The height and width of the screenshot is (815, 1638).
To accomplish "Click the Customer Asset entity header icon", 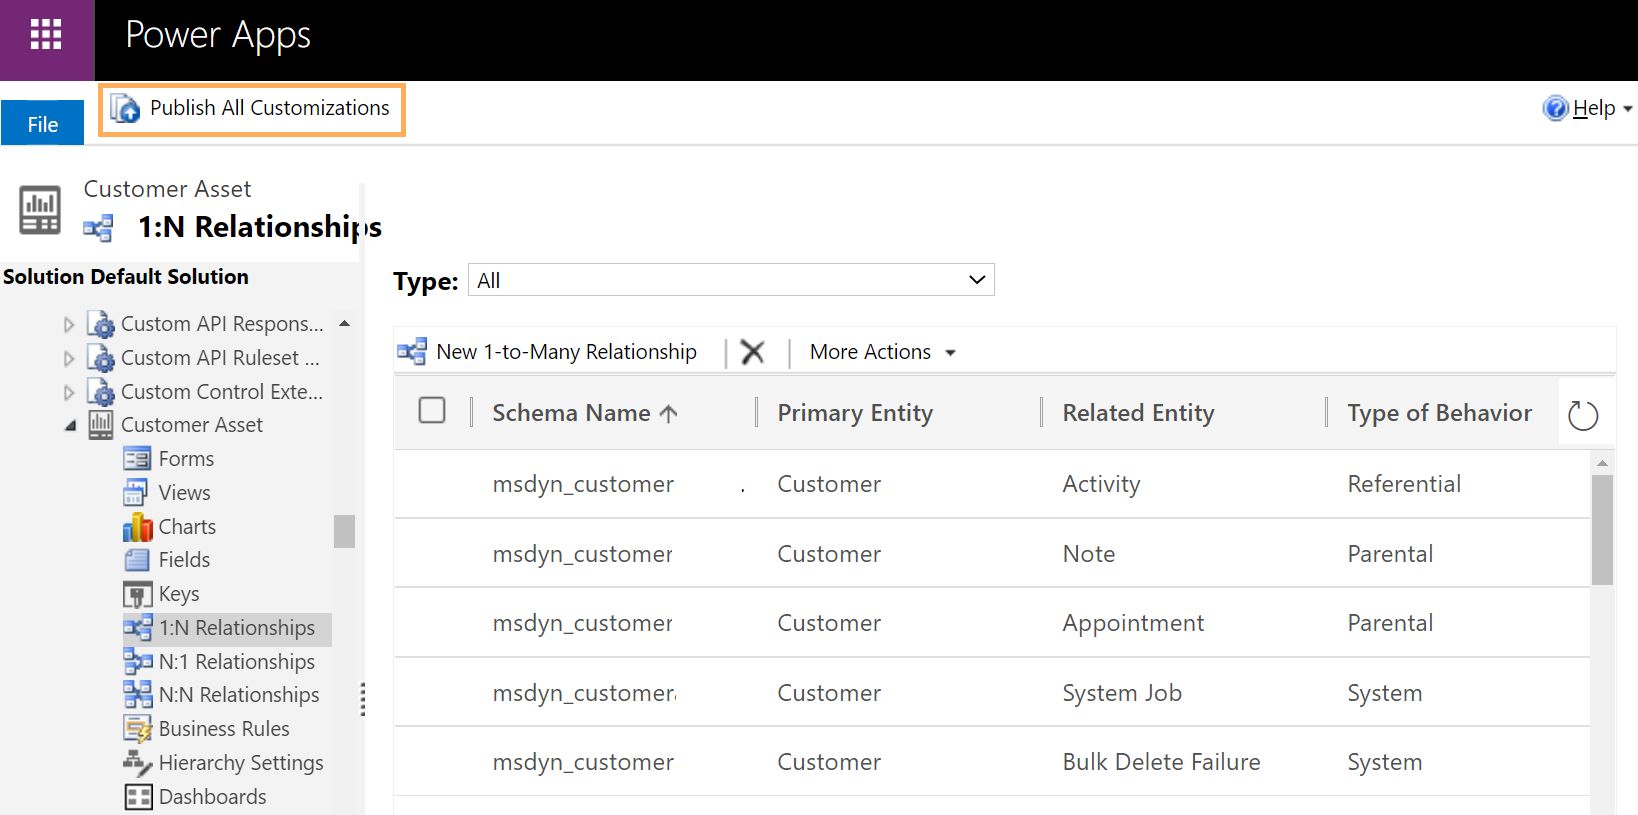I will 40,210.
